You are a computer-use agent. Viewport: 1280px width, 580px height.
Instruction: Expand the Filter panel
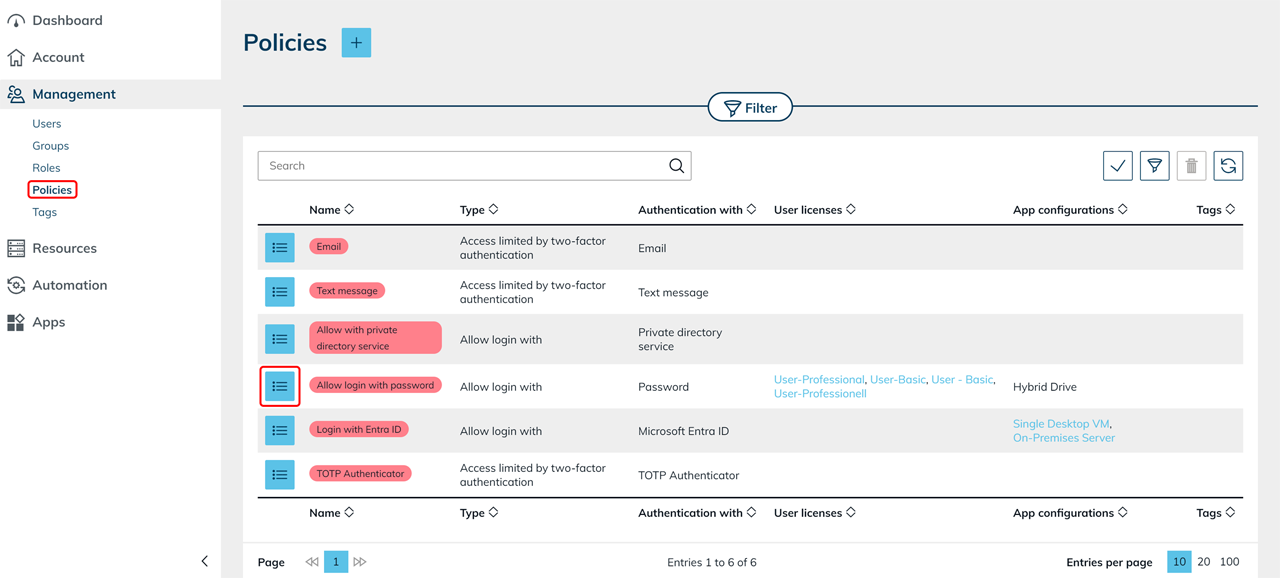(750, 108)
